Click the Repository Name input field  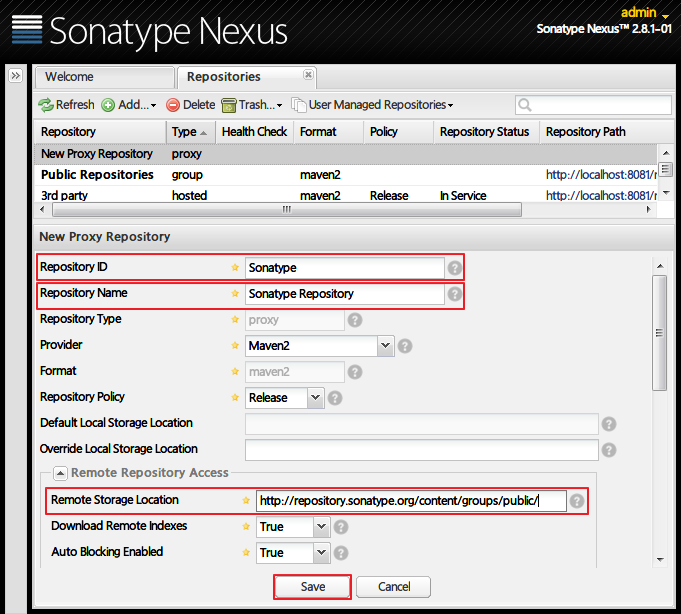(344, 294)
